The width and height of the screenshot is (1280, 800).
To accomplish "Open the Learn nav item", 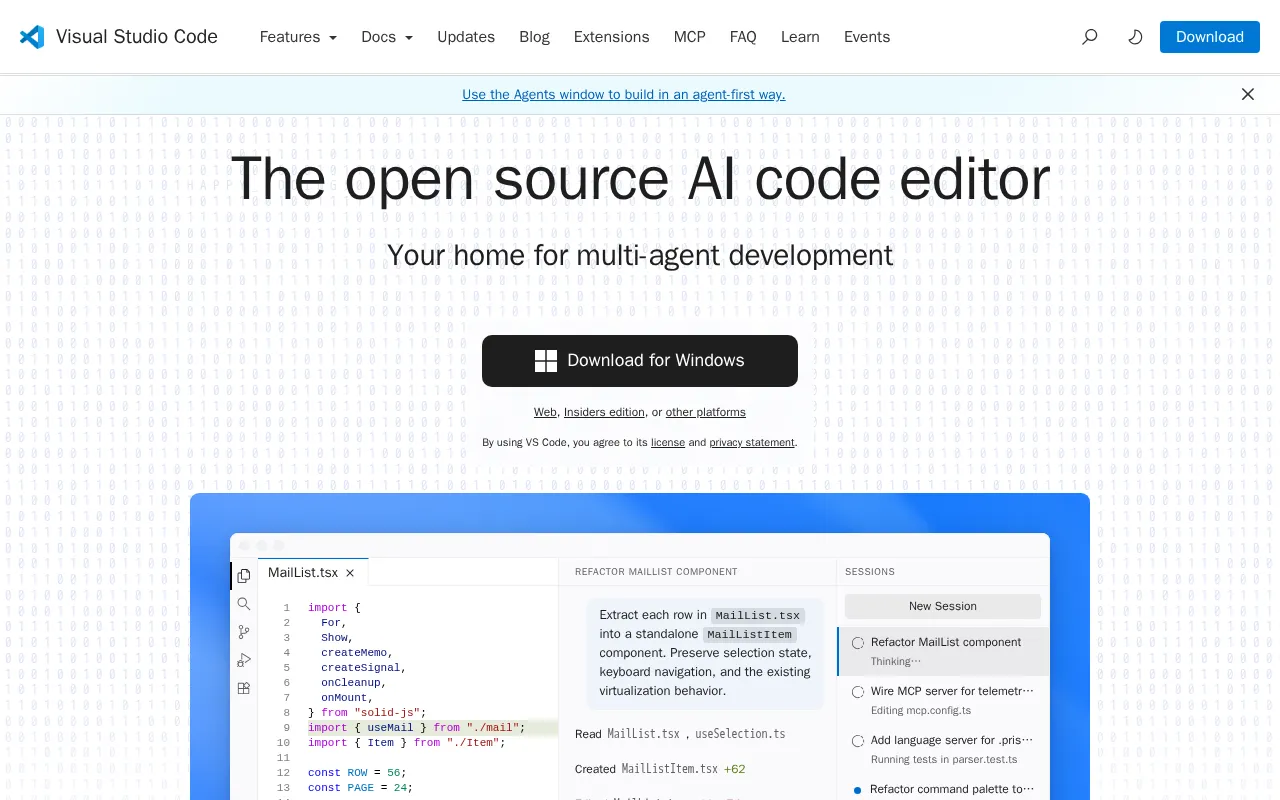I will pyautogui.click(x=800, y=37).
